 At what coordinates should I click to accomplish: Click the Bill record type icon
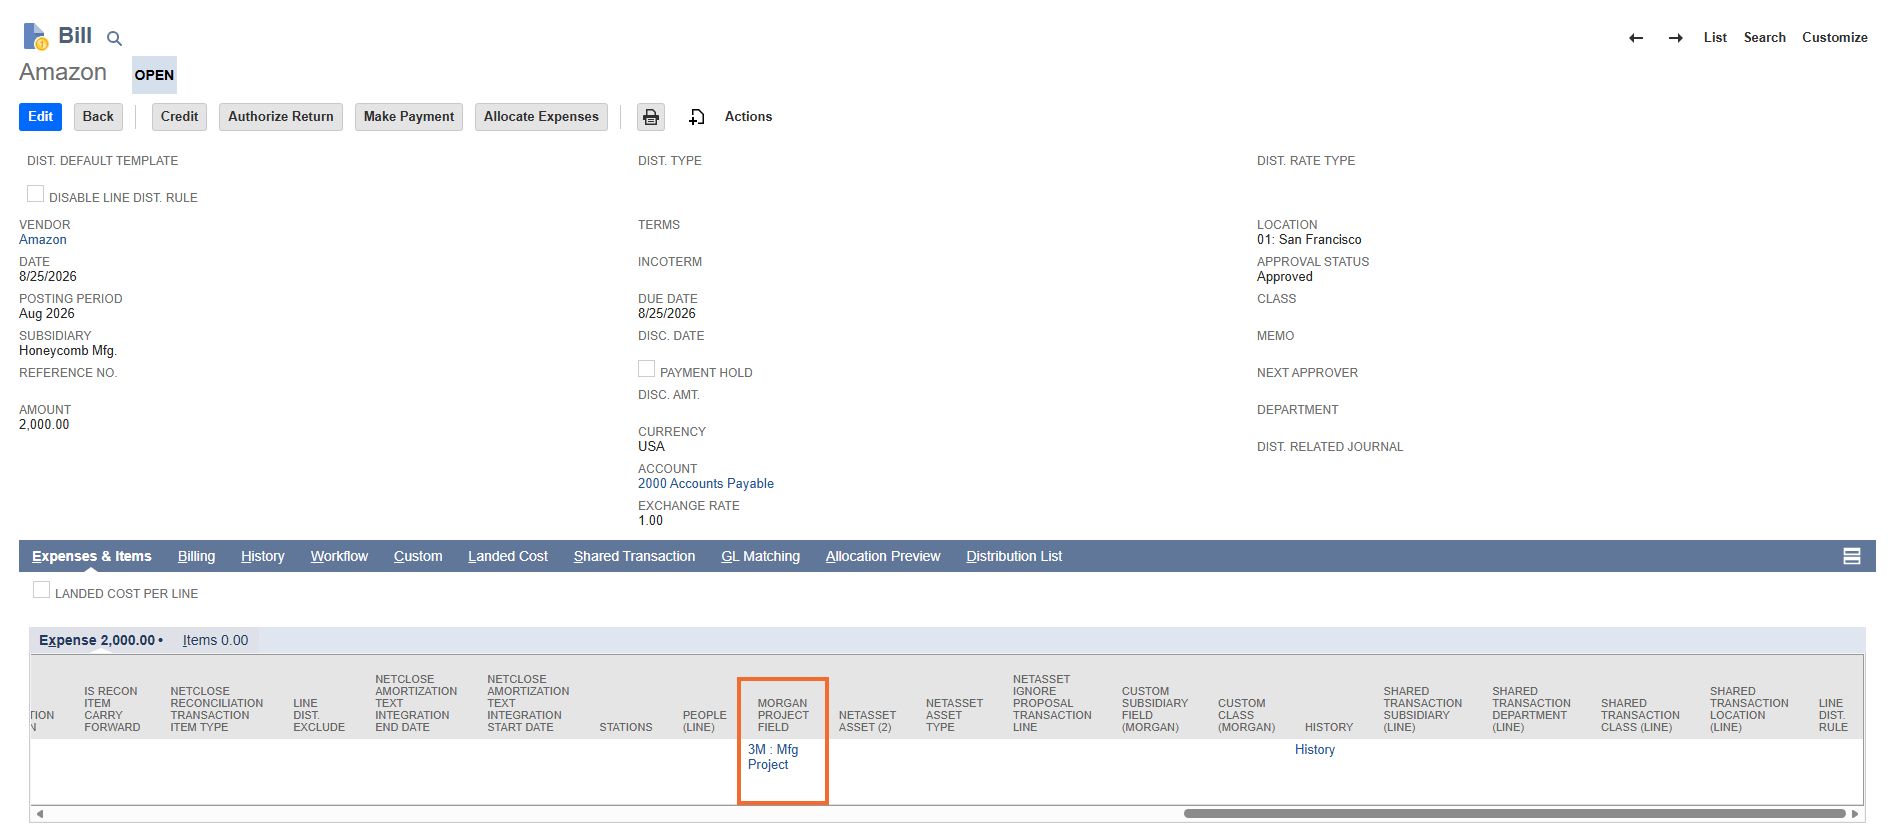point(35,36)
